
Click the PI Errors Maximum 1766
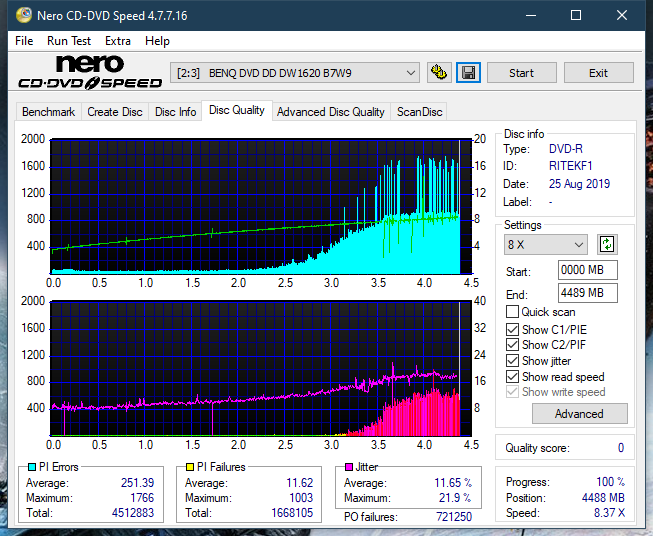(x=142, y=498)
